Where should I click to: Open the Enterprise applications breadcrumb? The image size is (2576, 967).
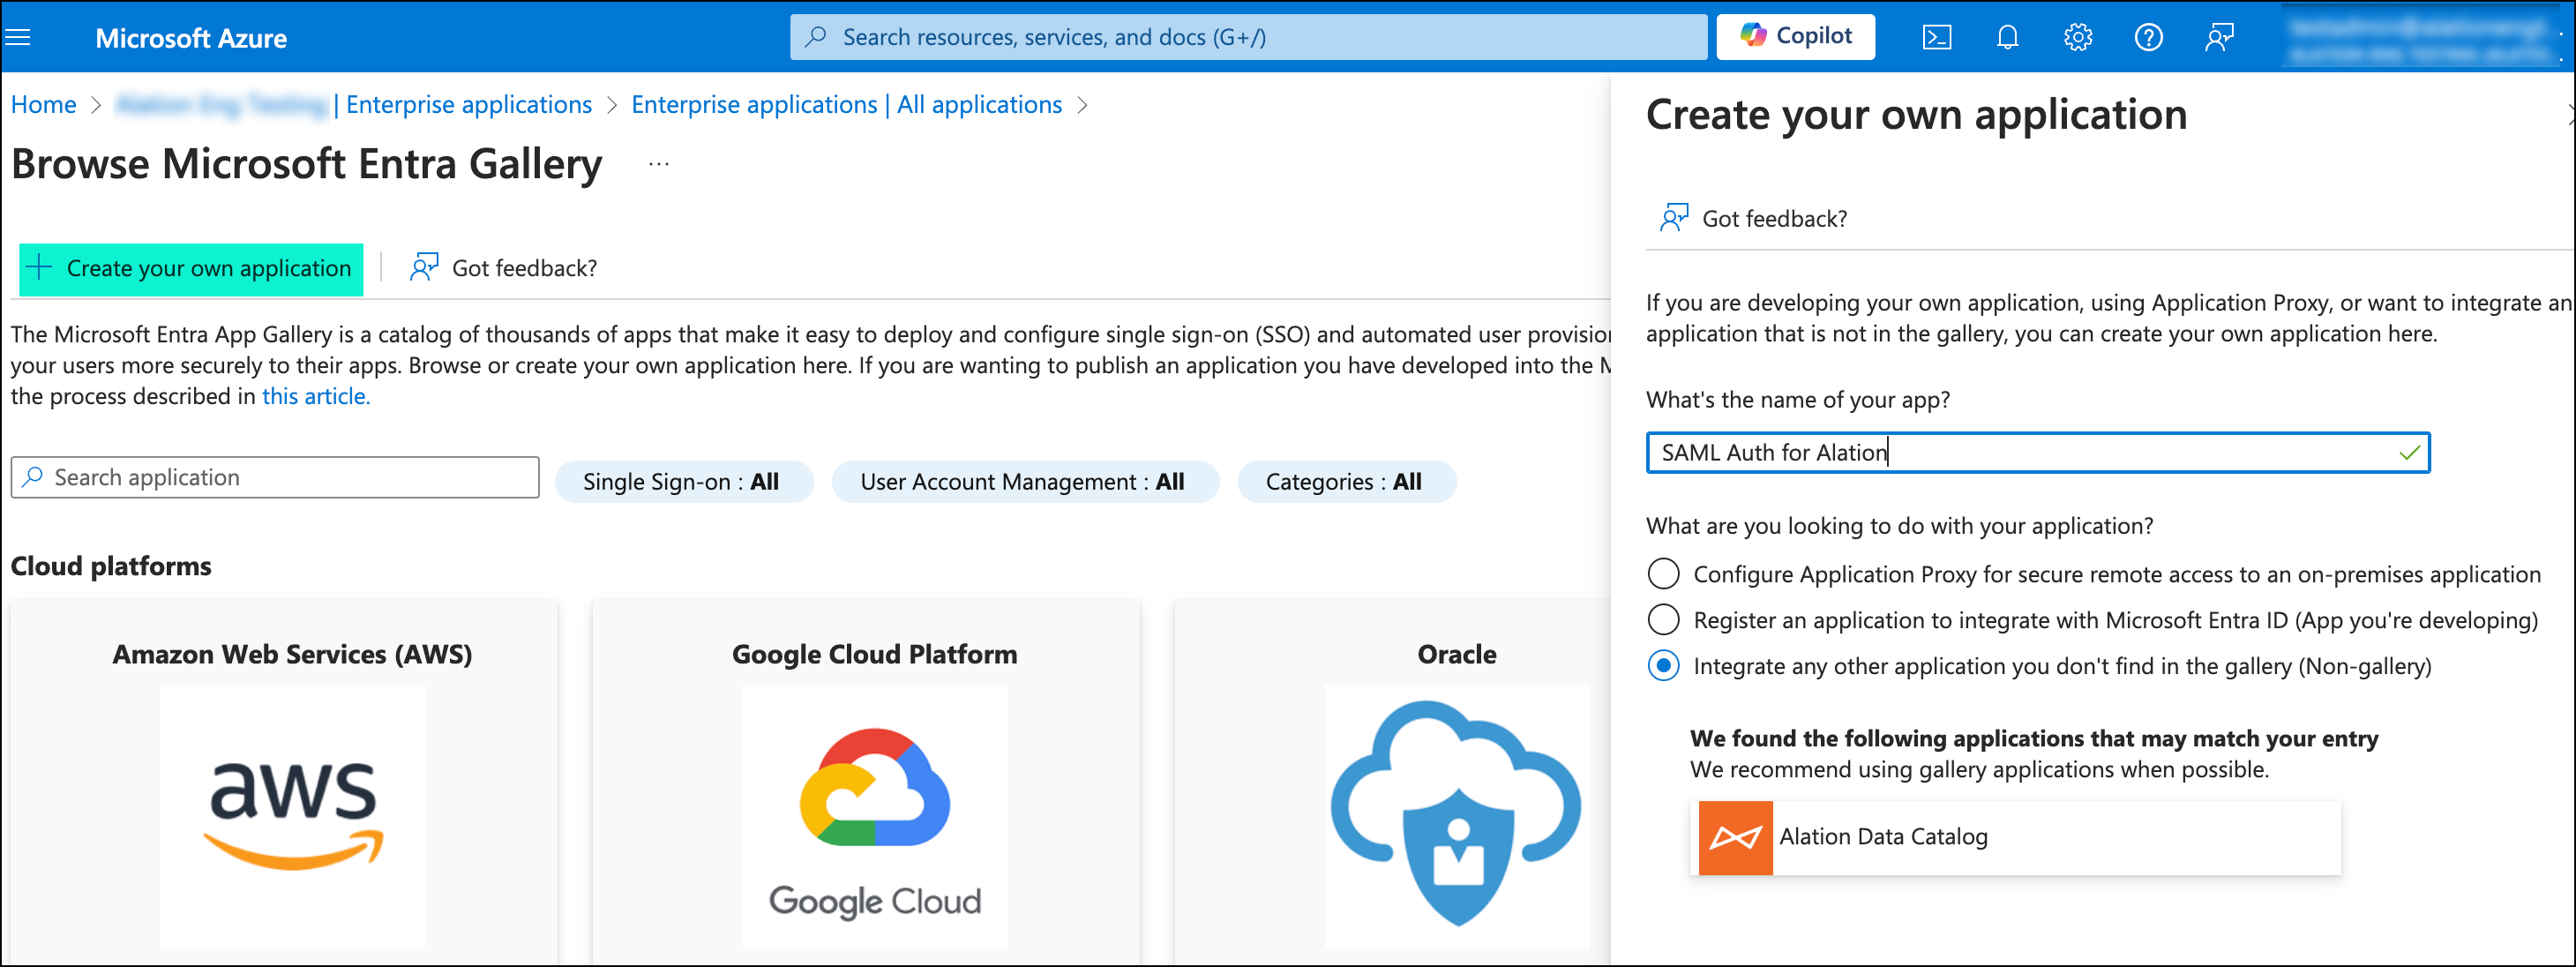click(469, 105)
